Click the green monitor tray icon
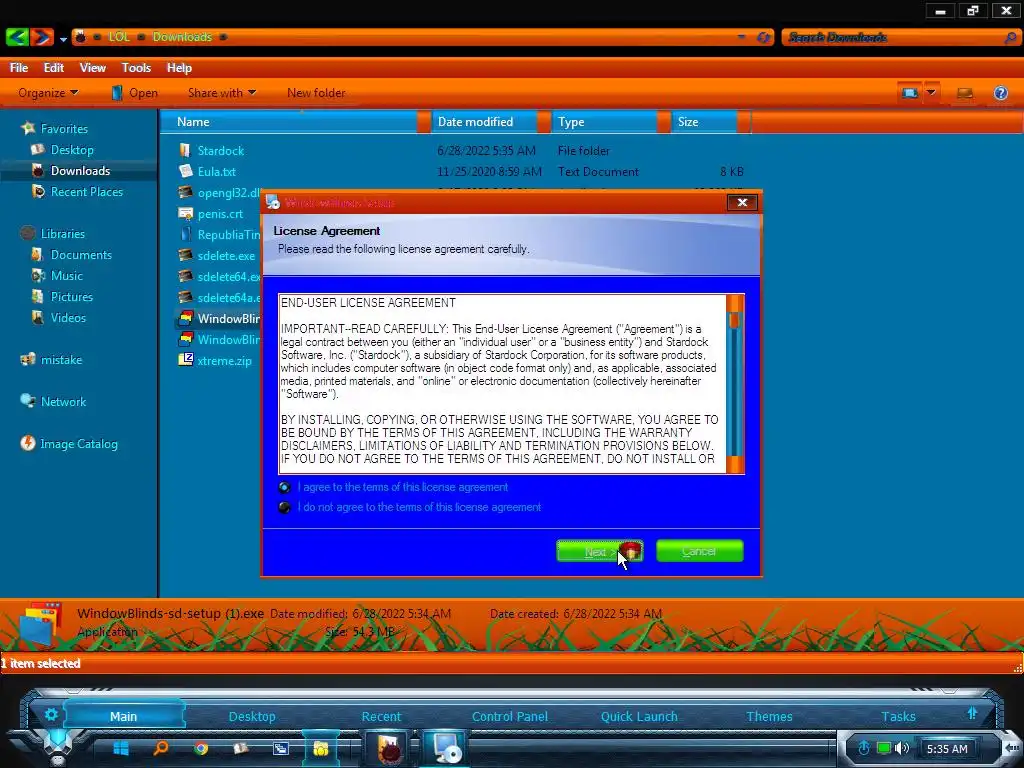Viewport: 1024px width, 768px height. 884,748
